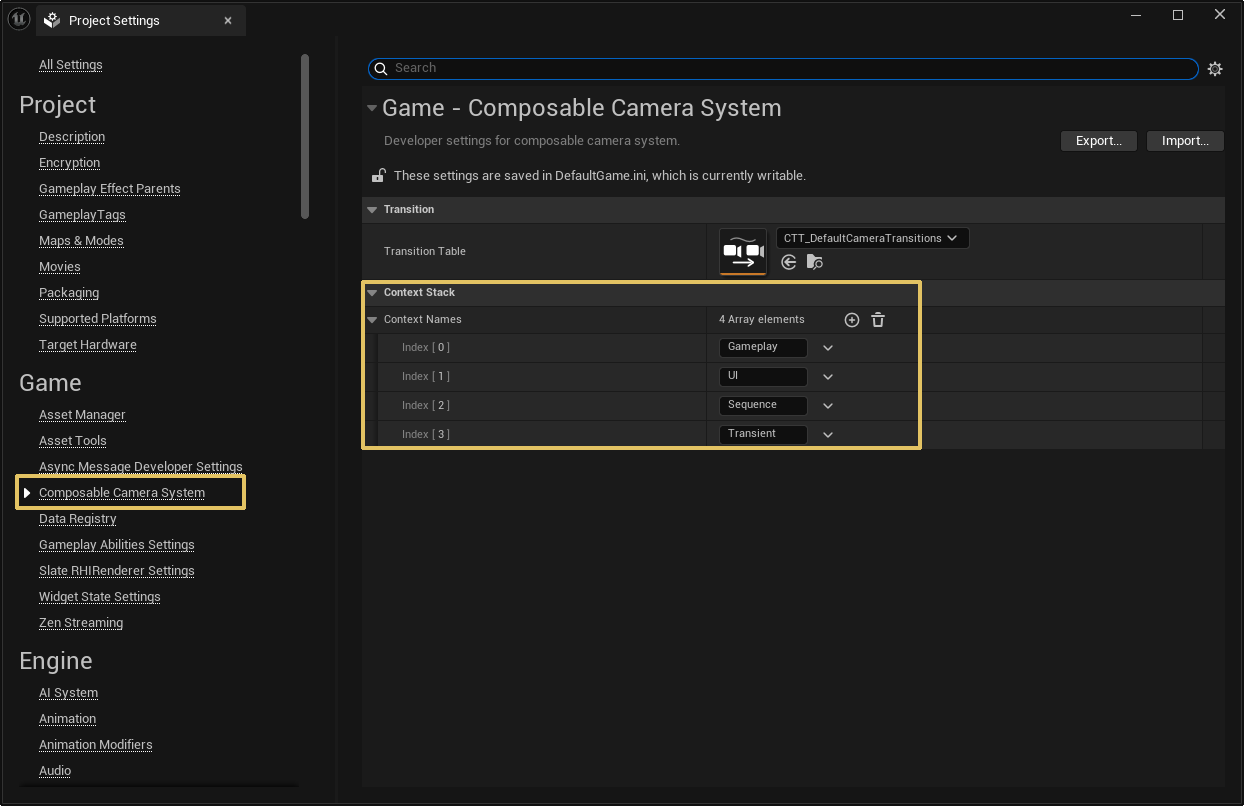The width and height of the screenshot is (1244, 806).
Task: Collapse the Context Names array
Action: (x=372, y=320)
